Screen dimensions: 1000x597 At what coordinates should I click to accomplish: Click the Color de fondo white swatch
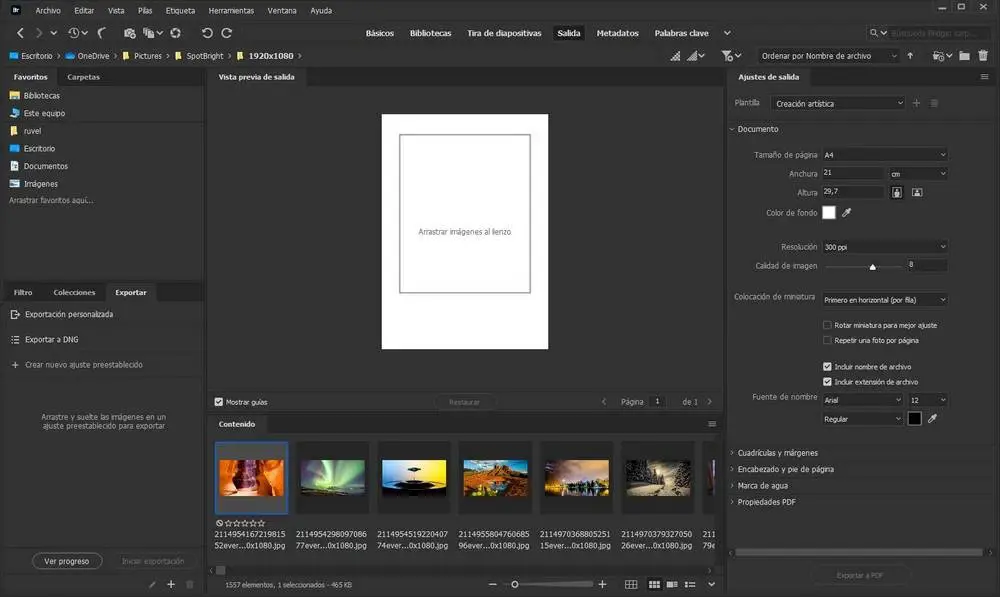point(828,212)
